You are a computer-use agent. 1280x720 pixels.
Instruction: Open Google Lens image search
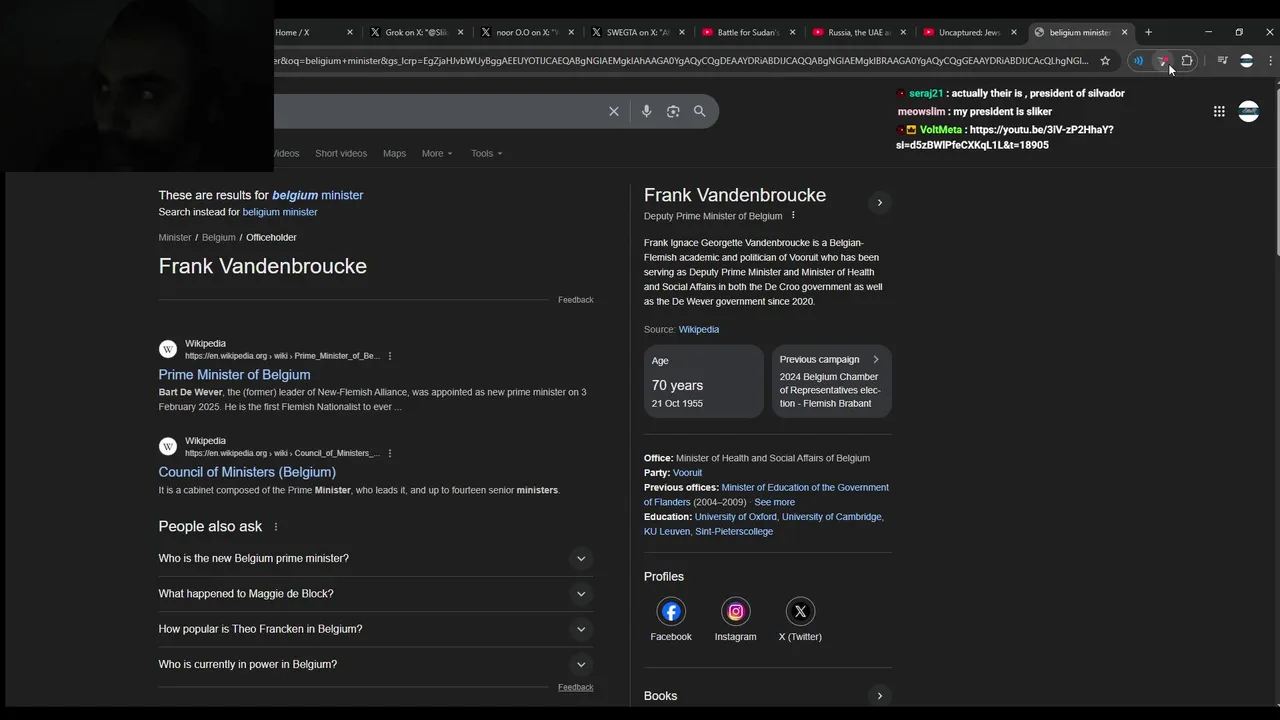(x=673, y=111)
